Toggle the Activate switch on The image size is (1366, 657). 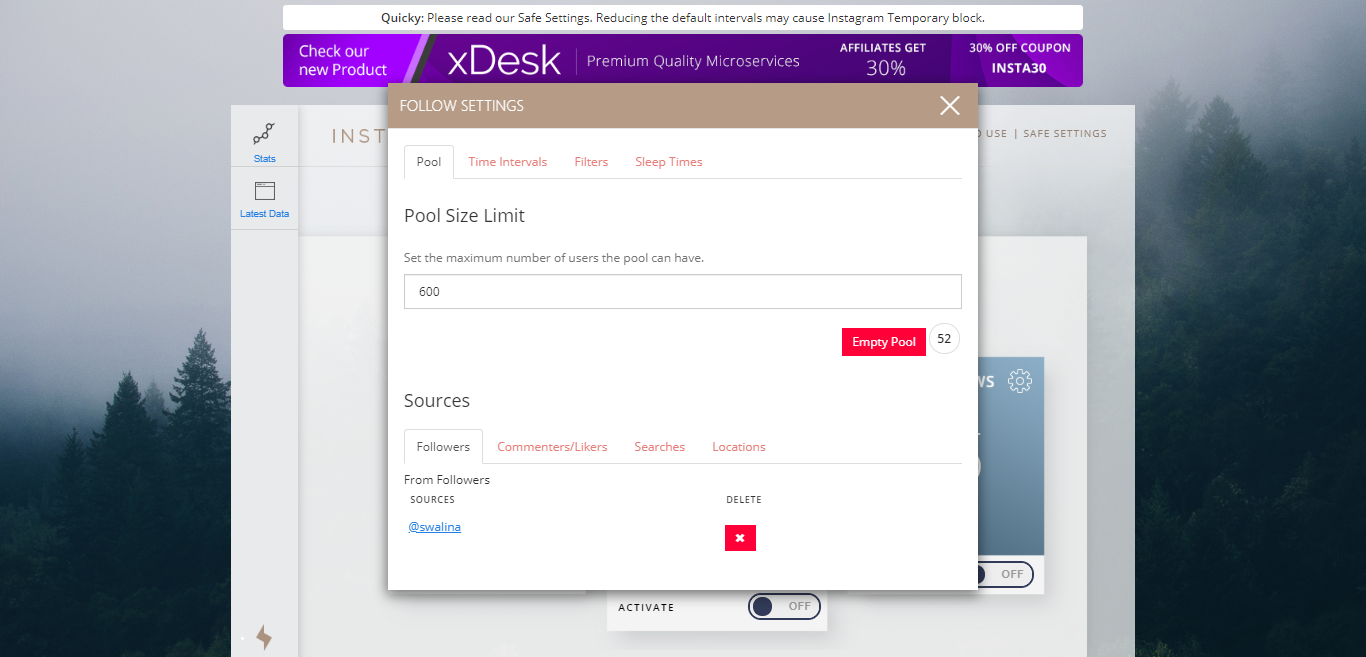coord(784,607)
